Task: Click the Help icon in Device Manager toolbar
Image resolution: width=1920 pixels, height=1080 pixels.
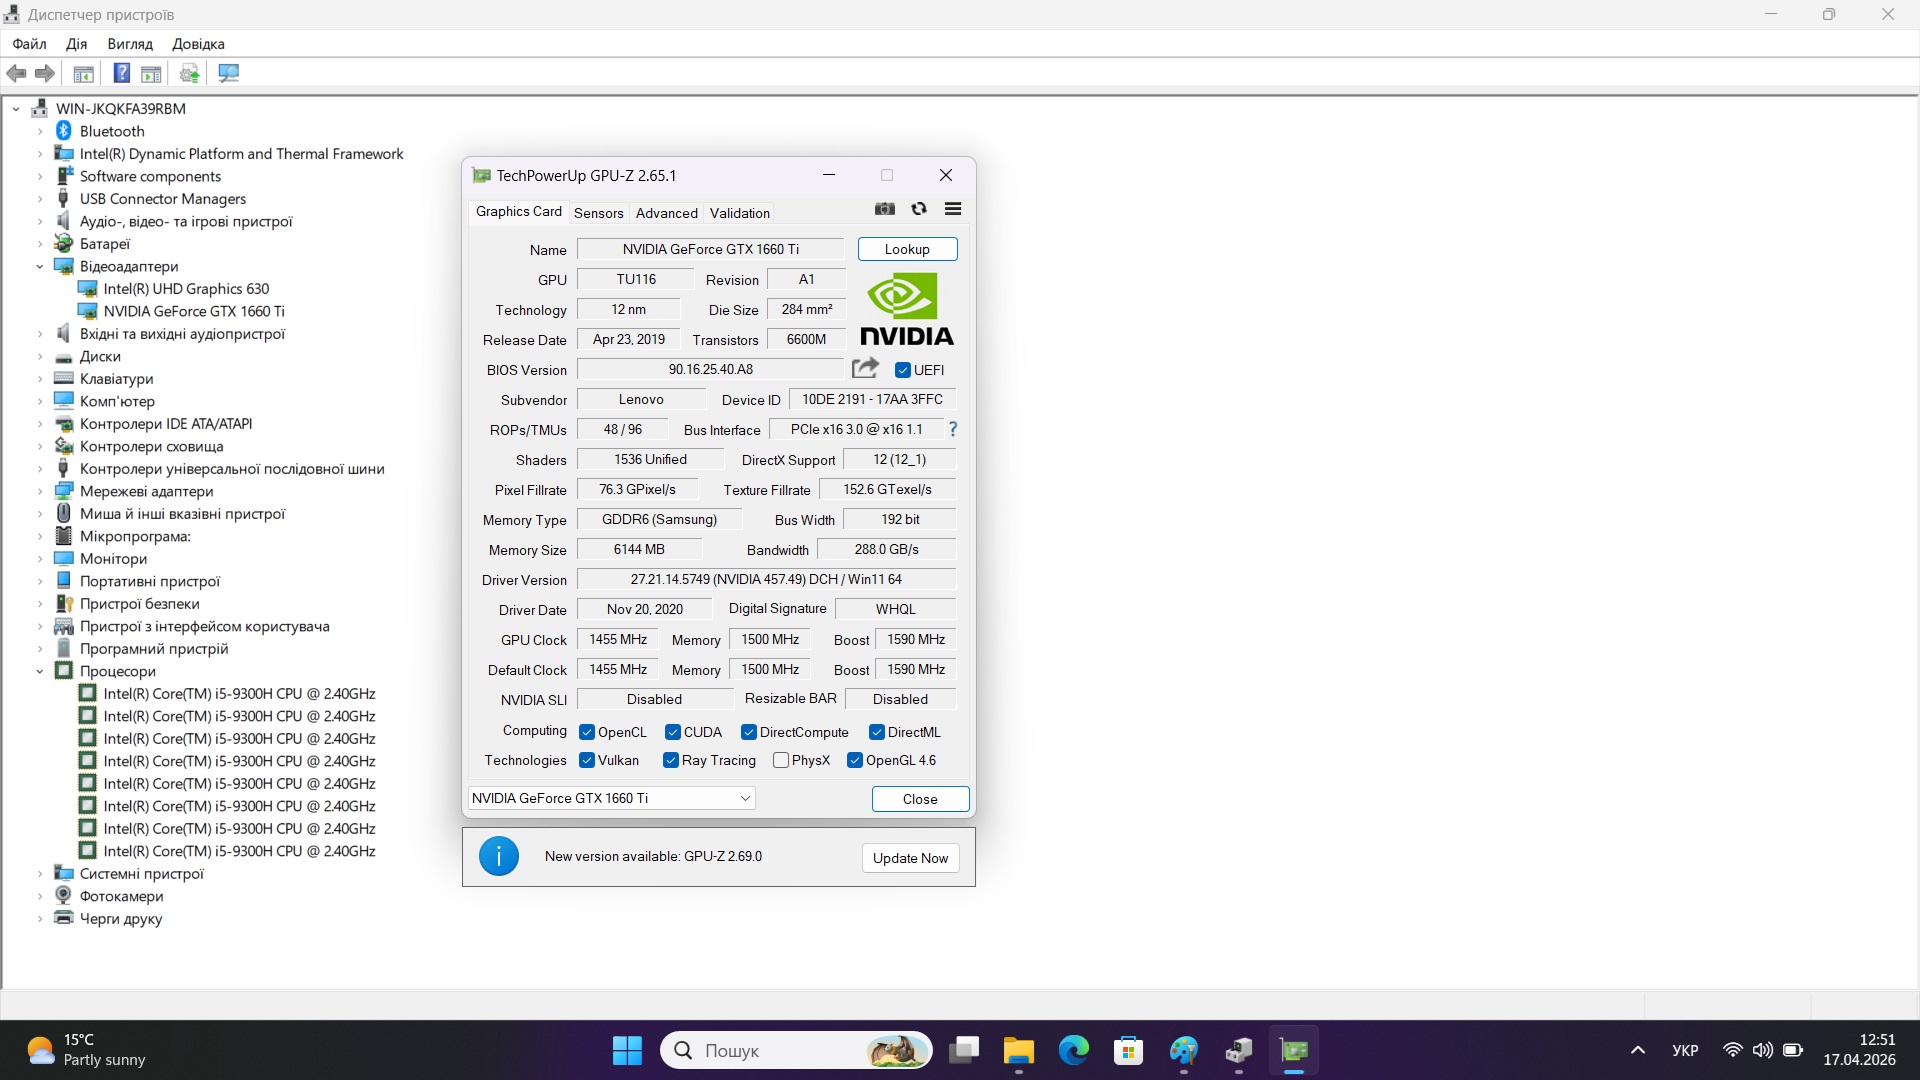Action: tap(121, 72)
